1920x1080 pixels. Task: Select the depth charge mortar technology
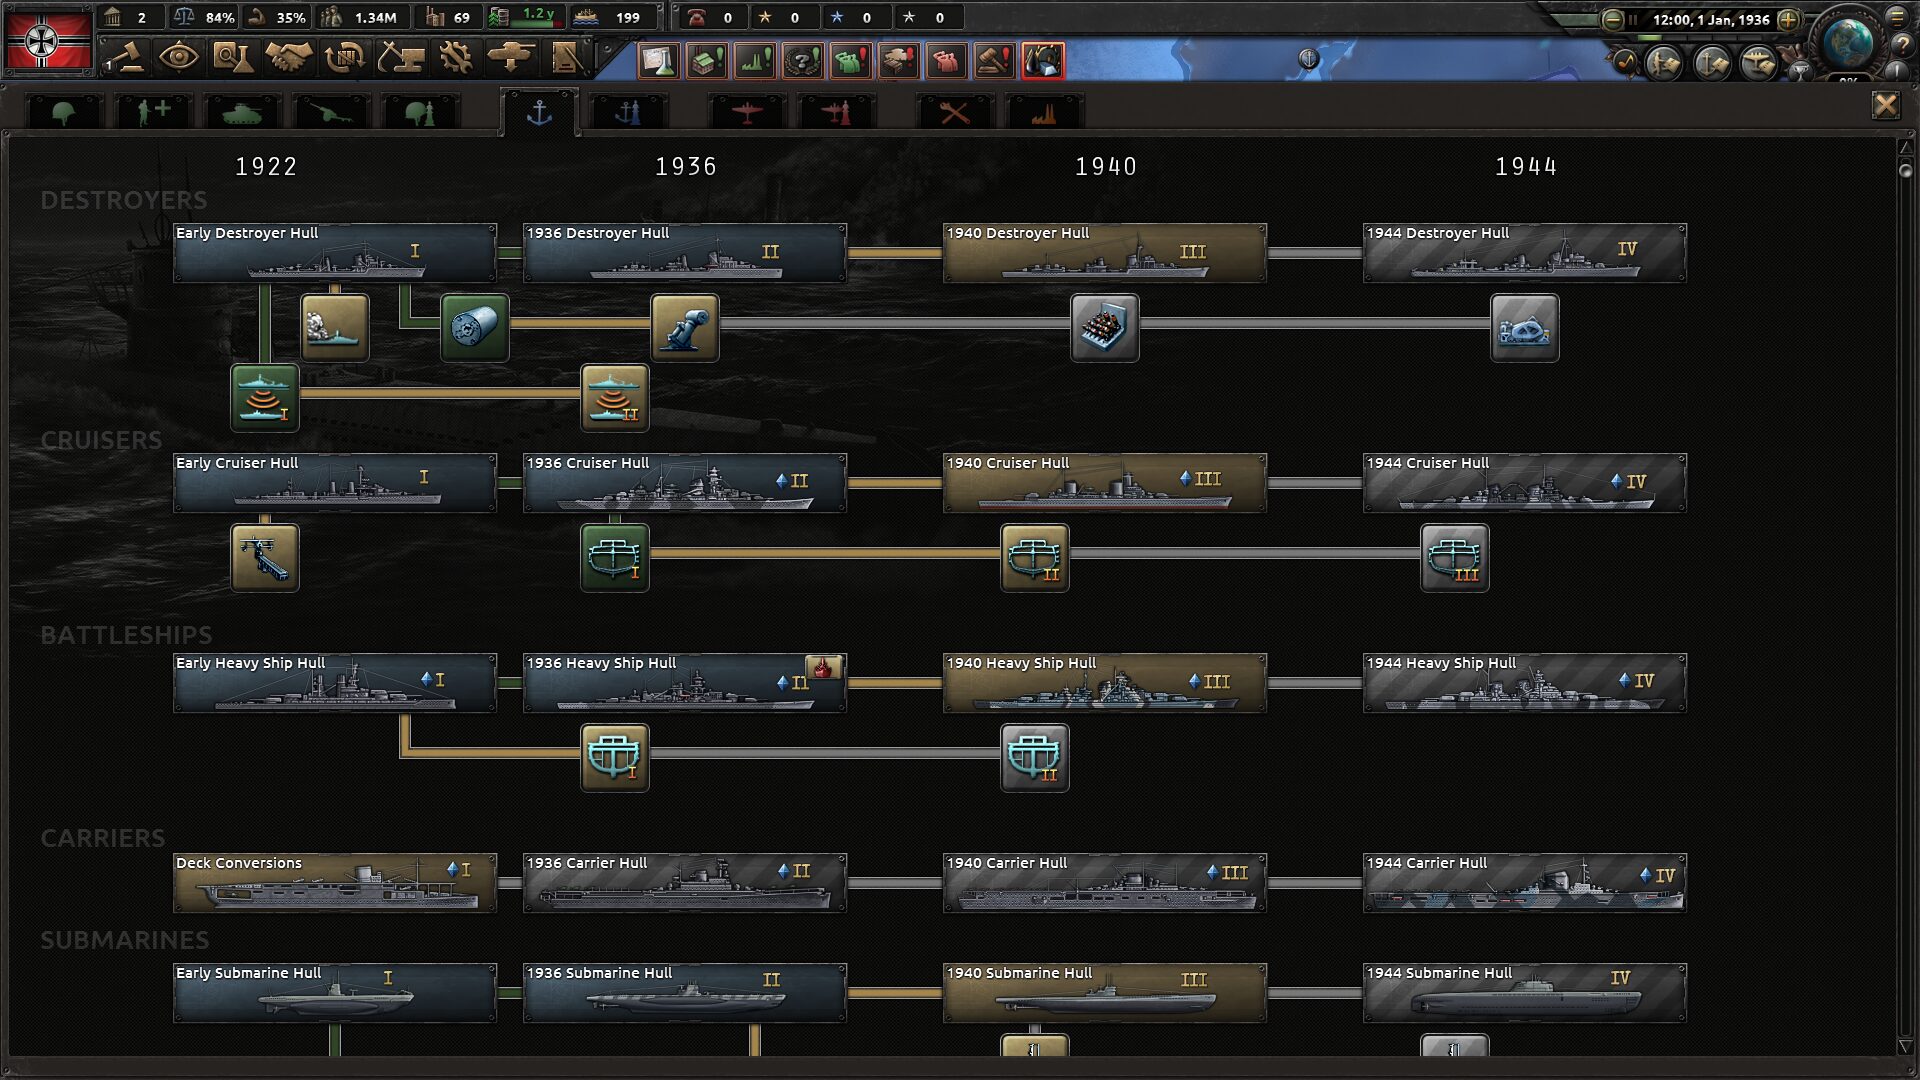(685, 327)
